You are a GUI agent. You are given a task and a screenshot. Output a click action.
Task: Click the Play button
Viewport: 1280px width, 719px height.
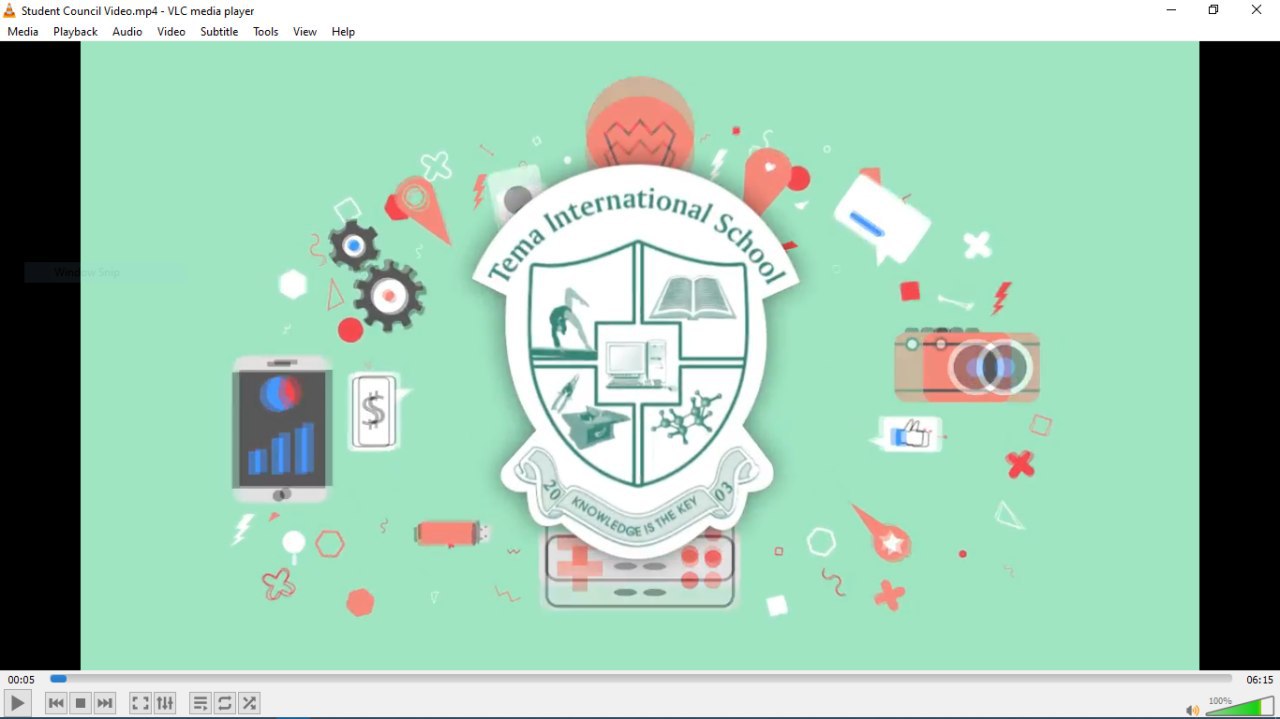[18, 703]
